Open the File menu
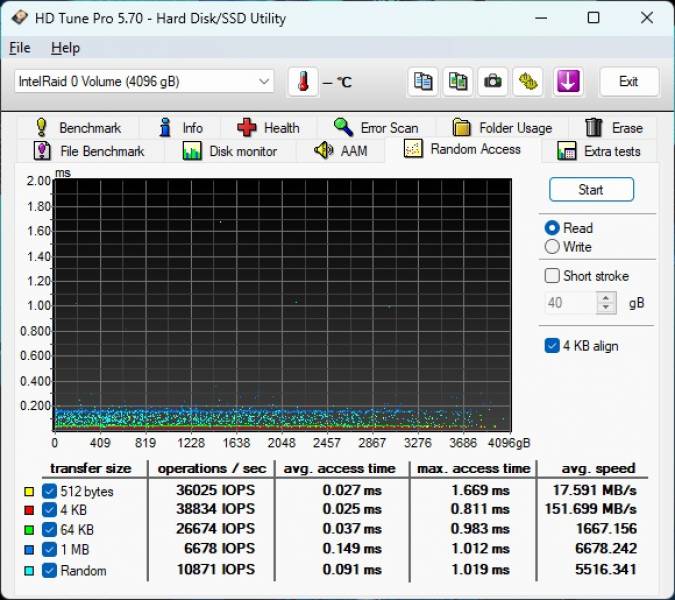 (x=20, y=48)
